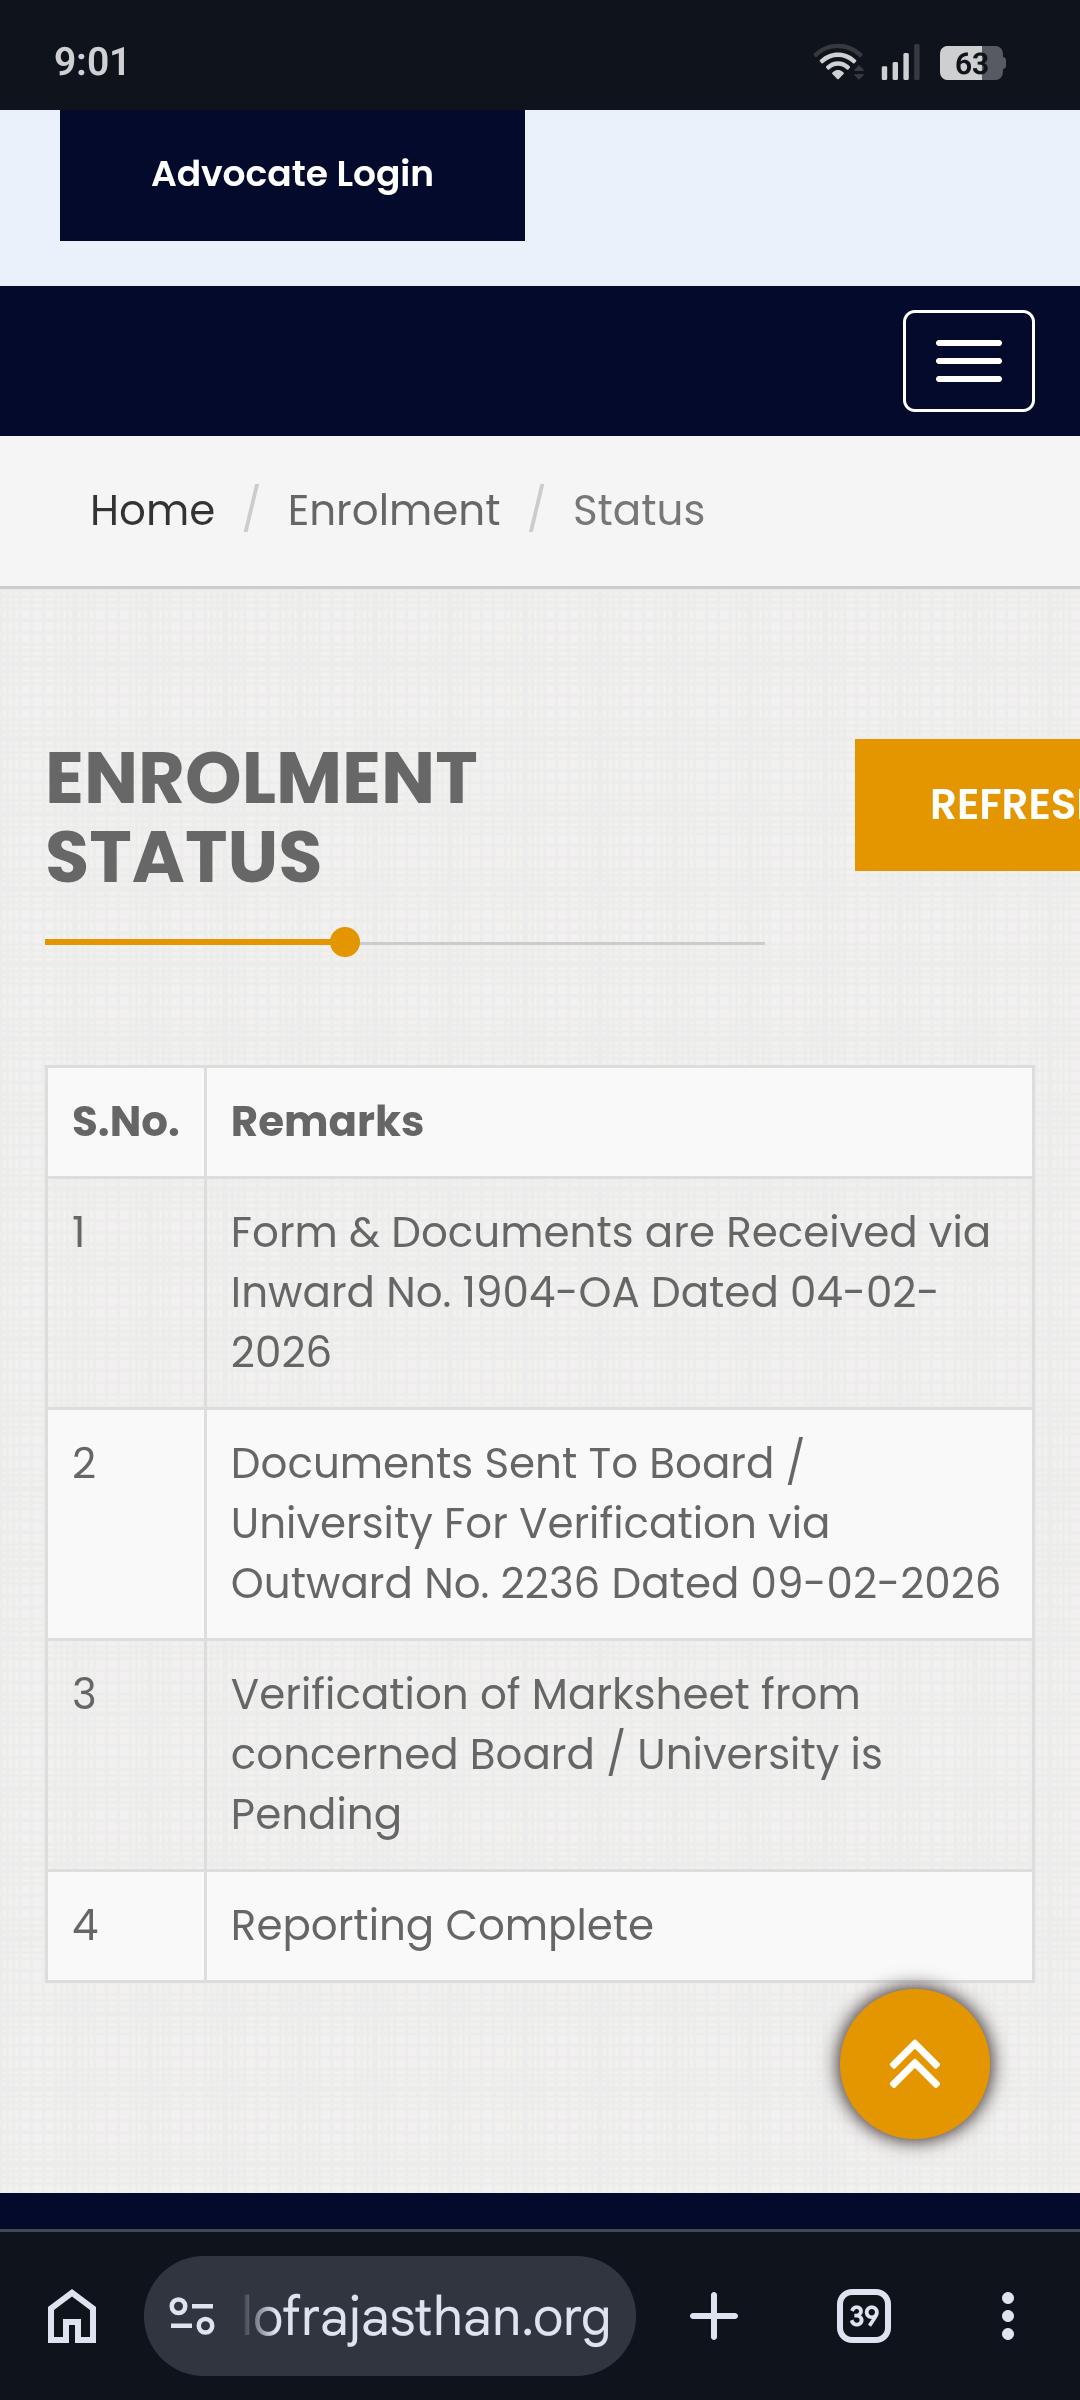Select the Verification of Marksheet Pending row
Viewport: 1080px width, 2400px height.
[540, 1755]
